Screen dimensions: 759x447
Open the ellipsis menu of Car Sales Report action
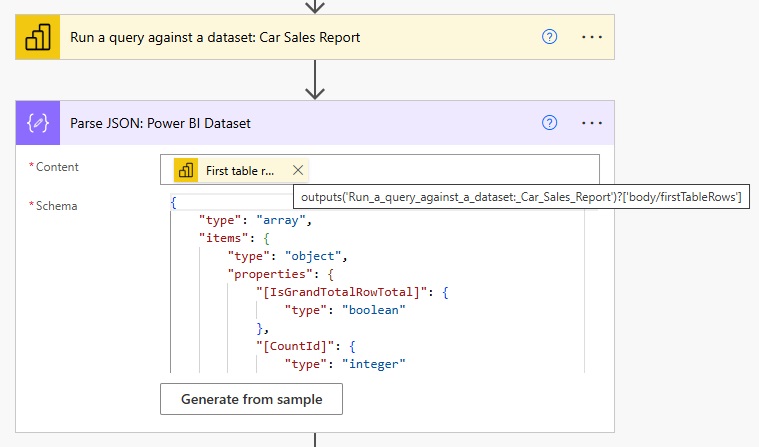pos(592,37)
